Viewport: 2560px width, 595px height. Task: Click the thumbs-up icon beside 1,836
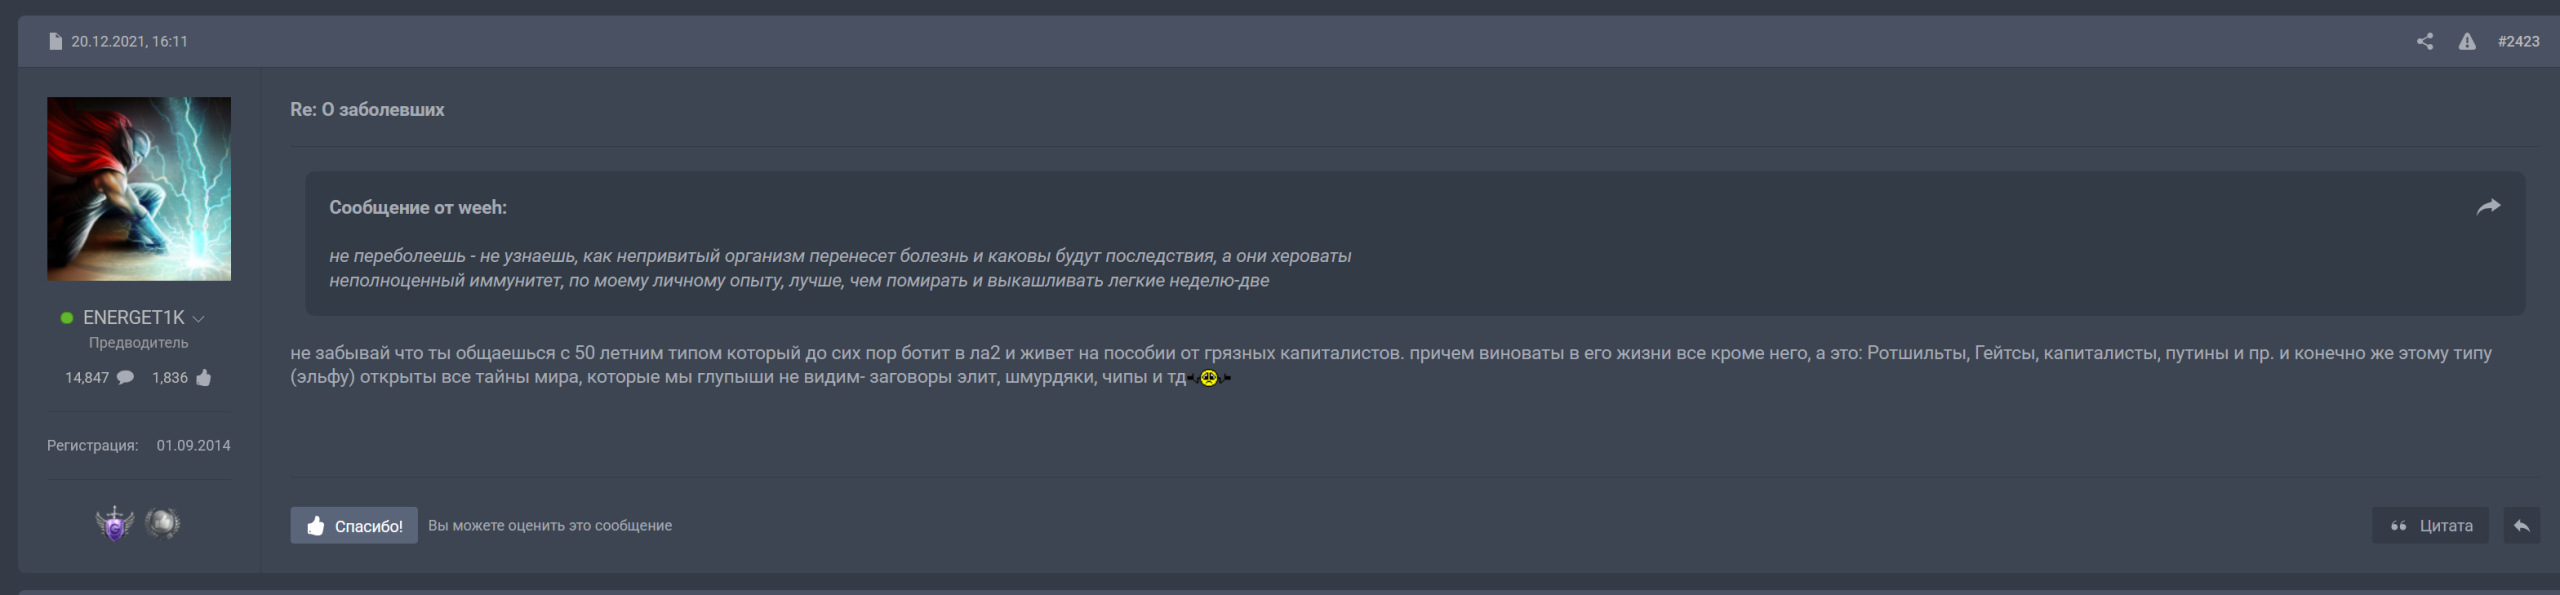(x=204, y=378)
